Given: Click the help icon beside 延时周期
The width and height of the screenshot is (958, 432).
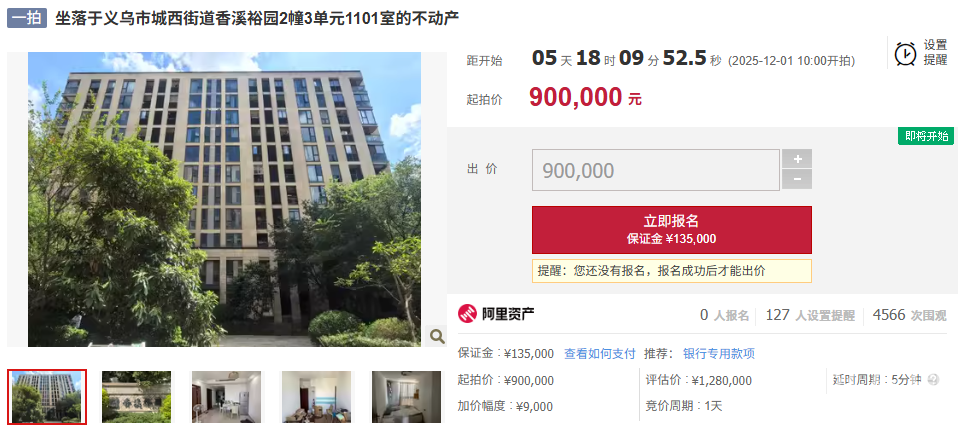Looking at the screenshot, I should point(933,379).
